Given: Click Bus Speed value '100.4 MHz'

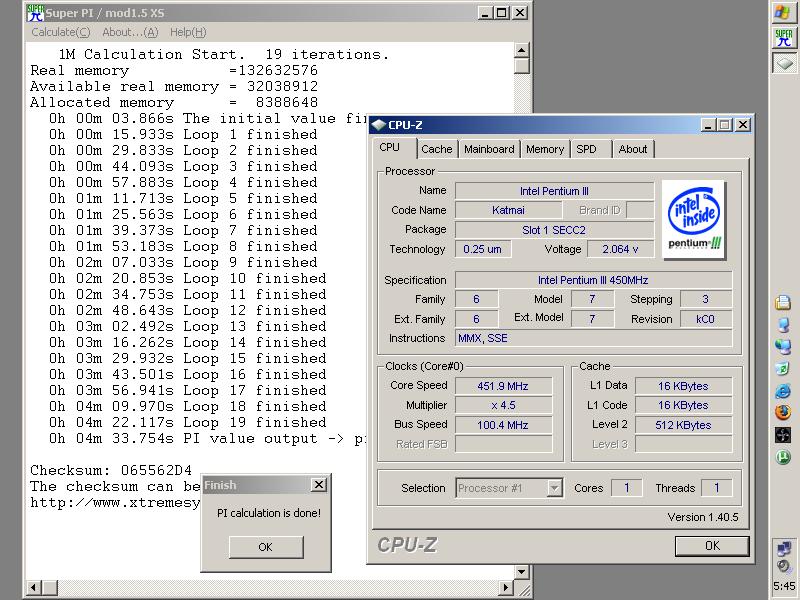Looking at the screenshot, I should tap(503, 424).
